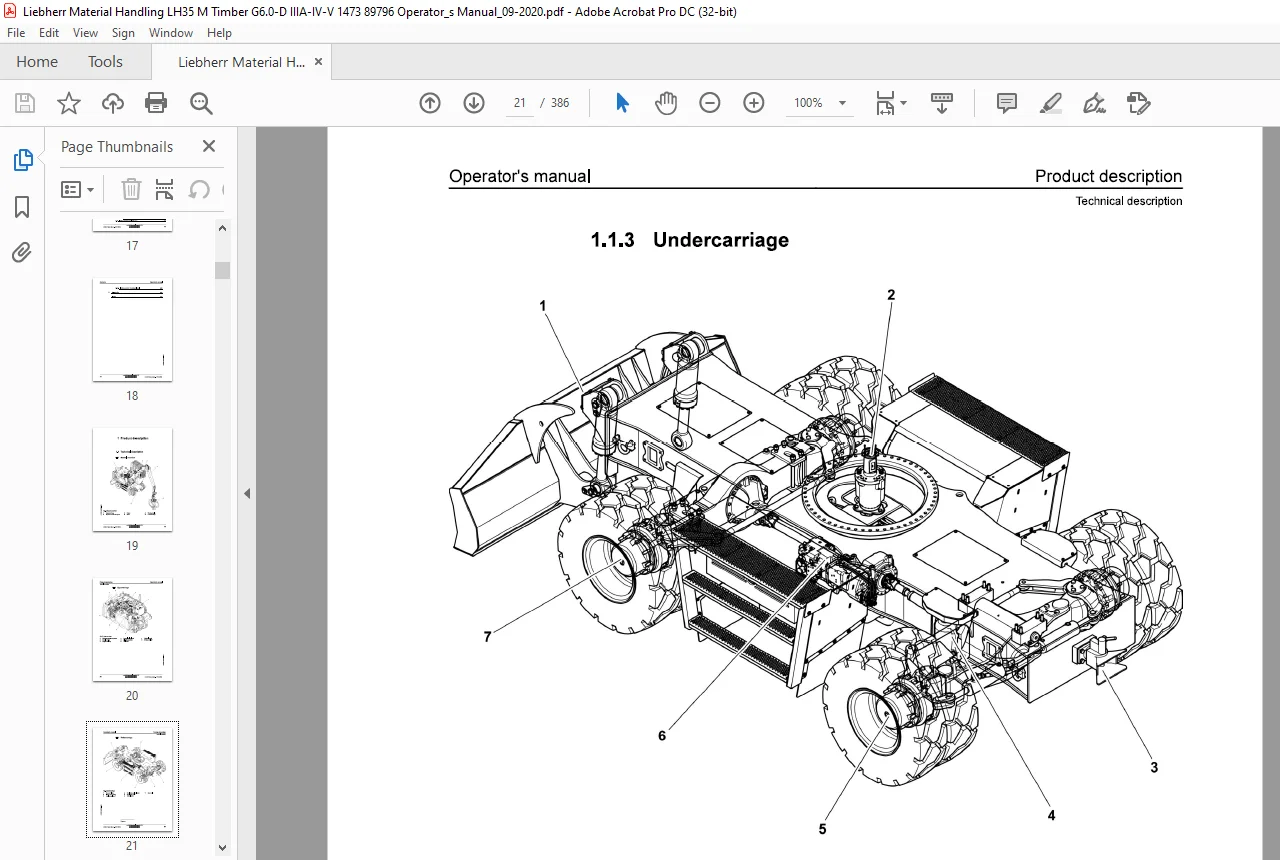The height and width of the screenshot is (860, 1280).
Task: Select page 18 thumbnail
Action: tap(132, 330)
